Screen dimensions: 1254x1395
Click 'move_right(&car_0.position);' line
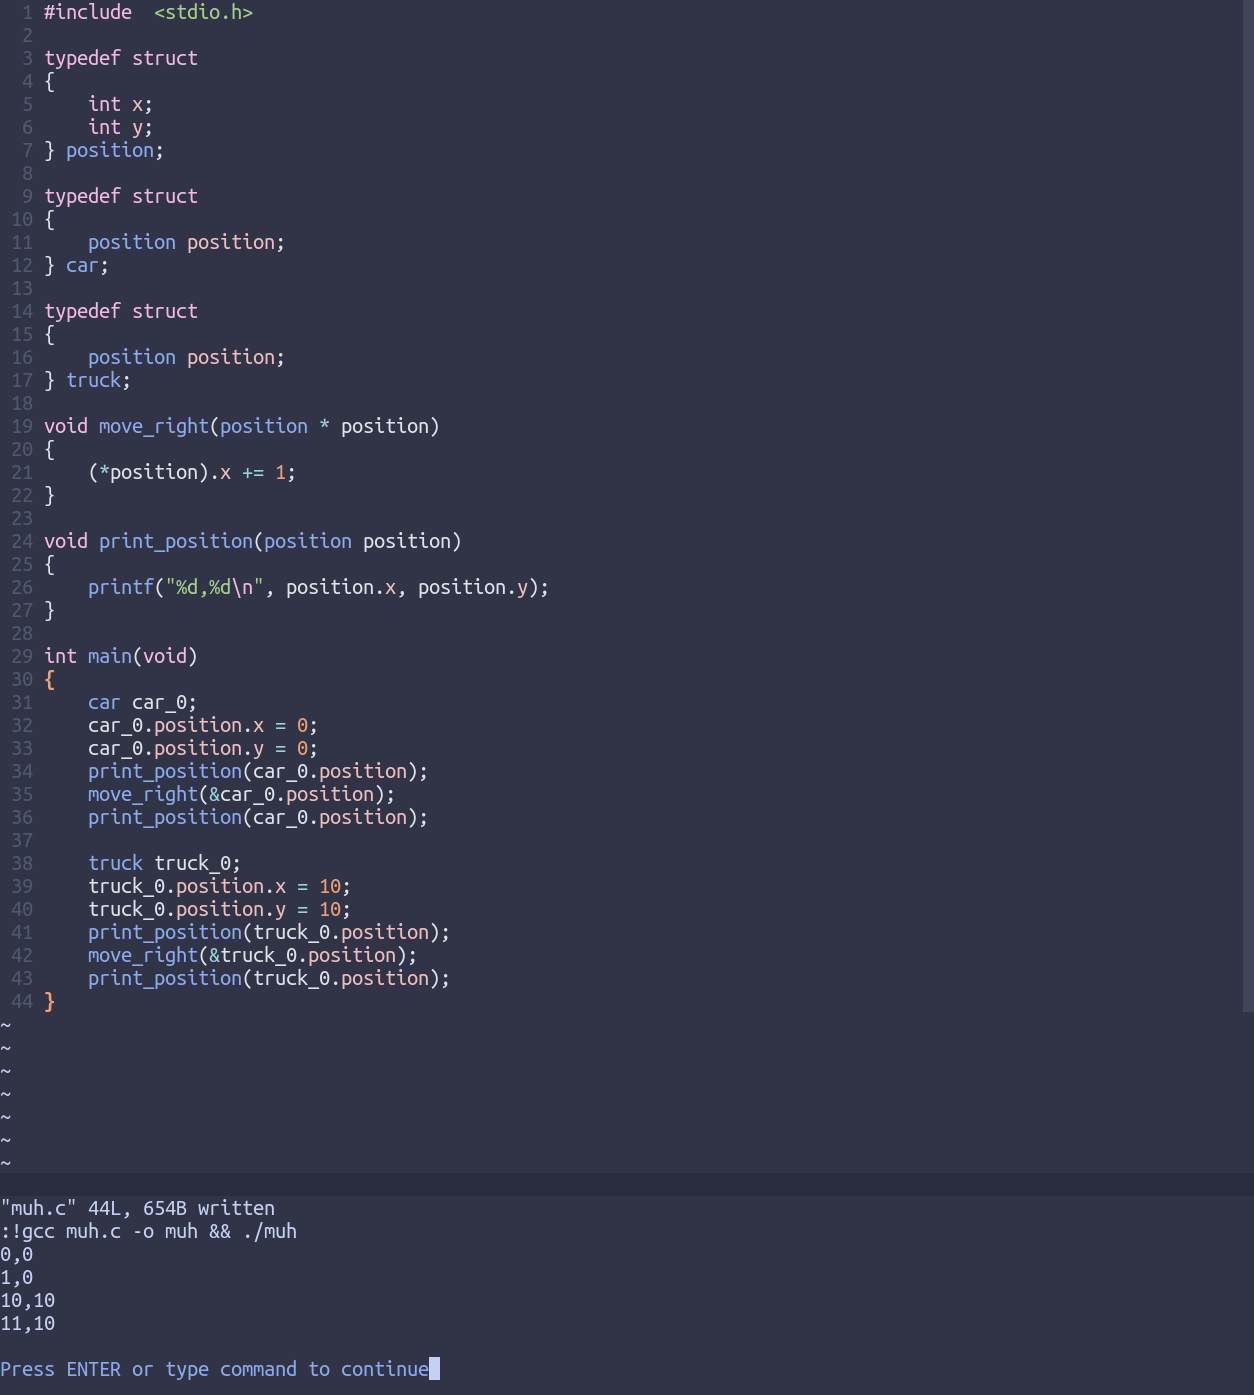[x=241, y=794]
